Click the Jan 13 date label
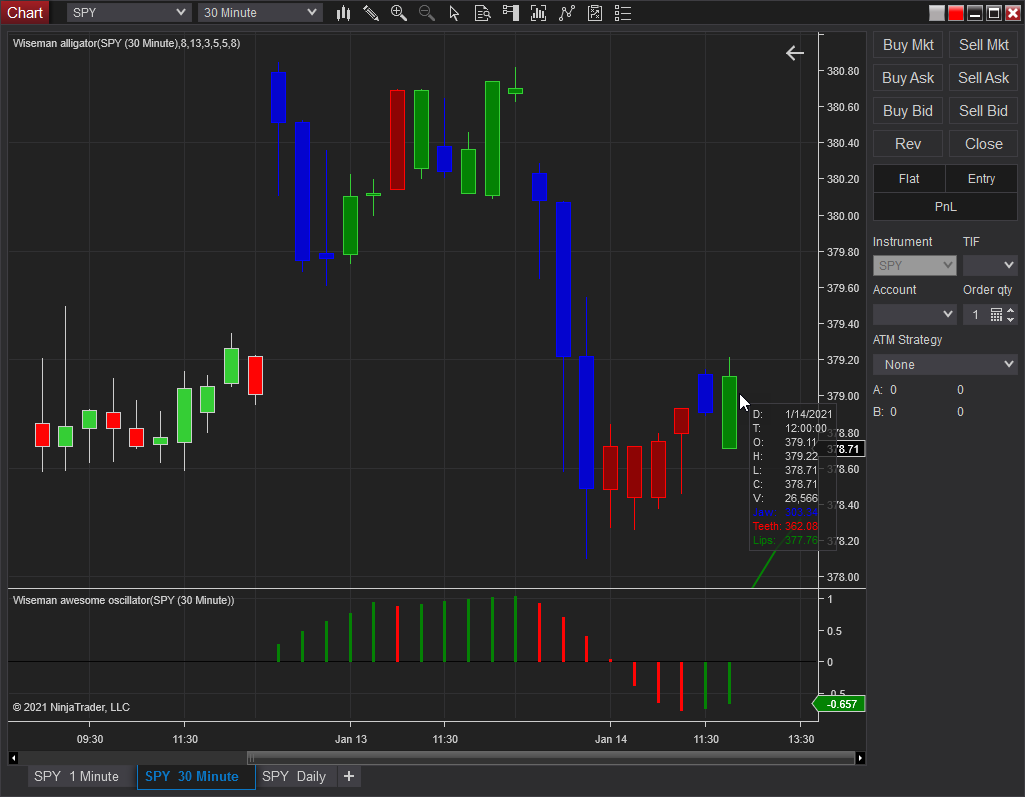Viewport: 1025px width, 797px height. click(x=351, y=739)
